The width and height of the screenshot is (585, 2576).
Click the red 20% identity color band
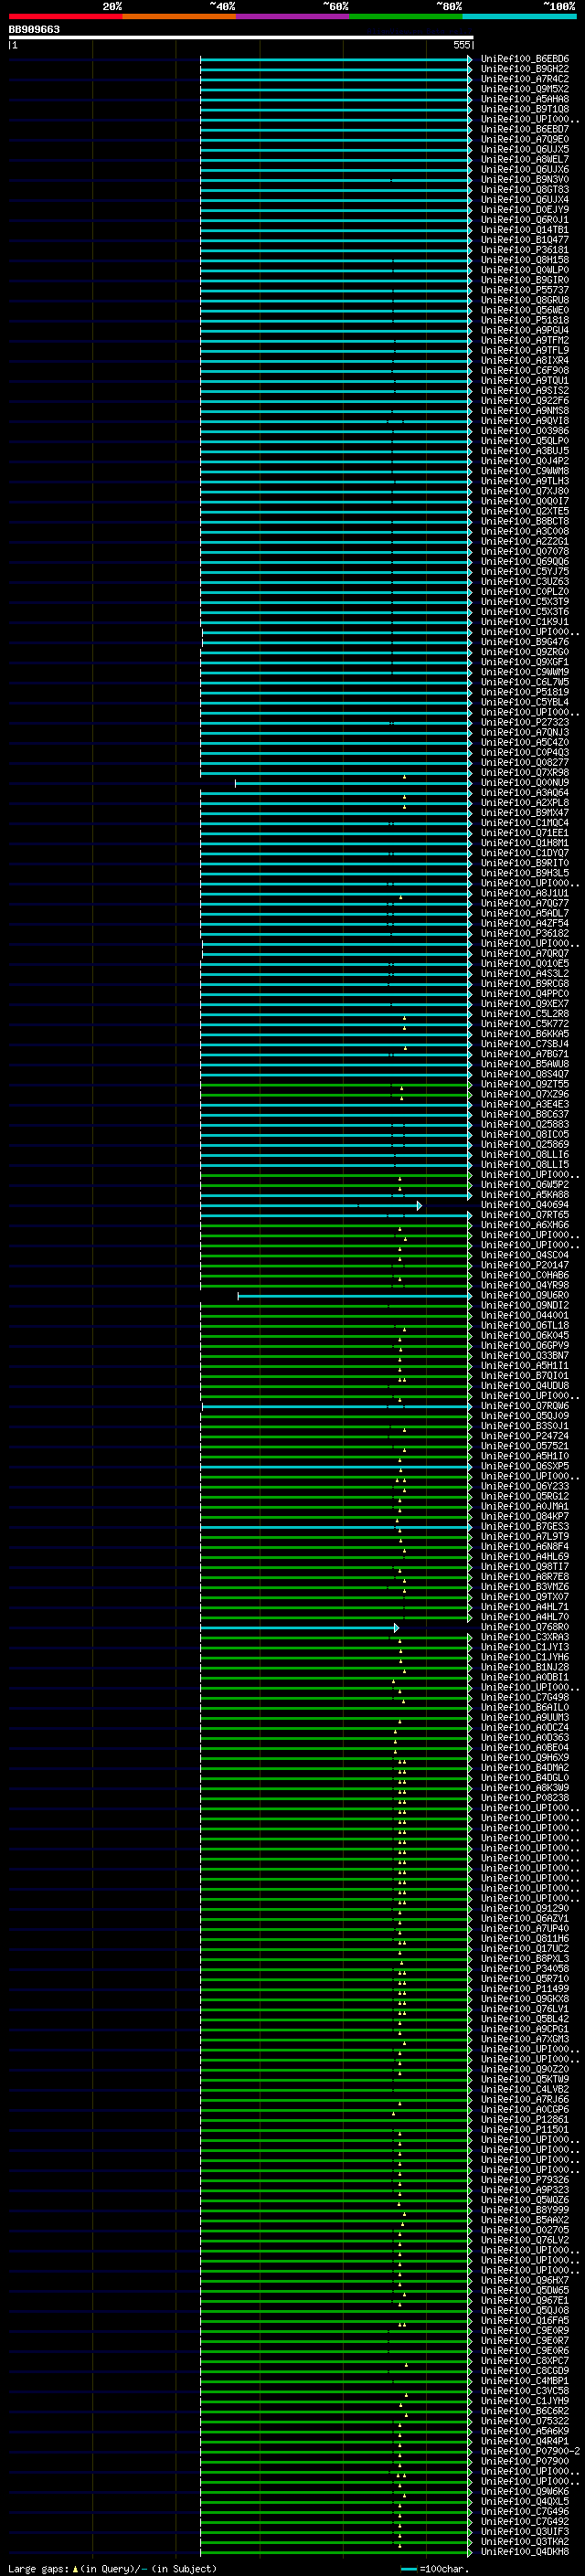point(65,16)
